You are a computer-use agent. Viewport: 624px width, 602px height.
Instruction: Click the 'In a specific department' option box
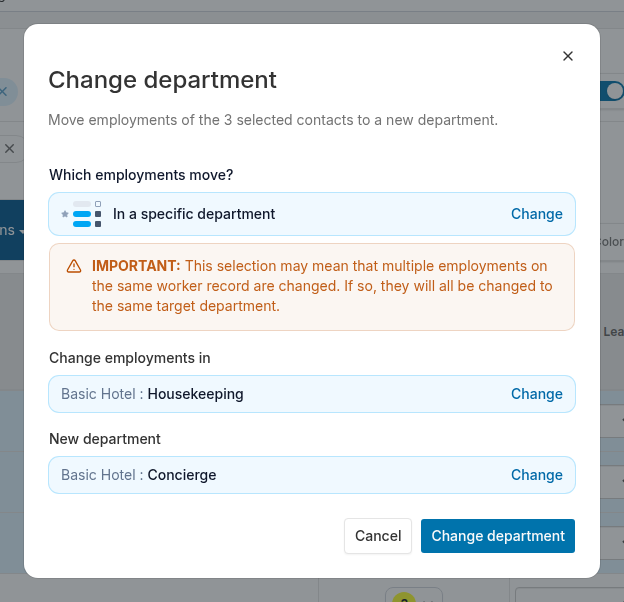[312, 214]
